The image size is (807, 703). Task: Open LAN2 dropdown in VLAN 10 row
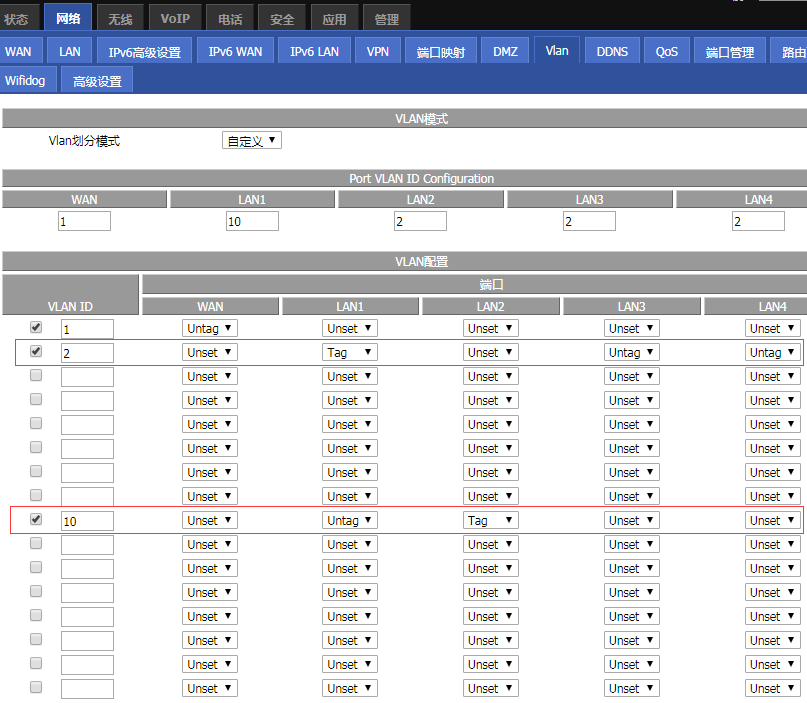click(x=490, y=520)
